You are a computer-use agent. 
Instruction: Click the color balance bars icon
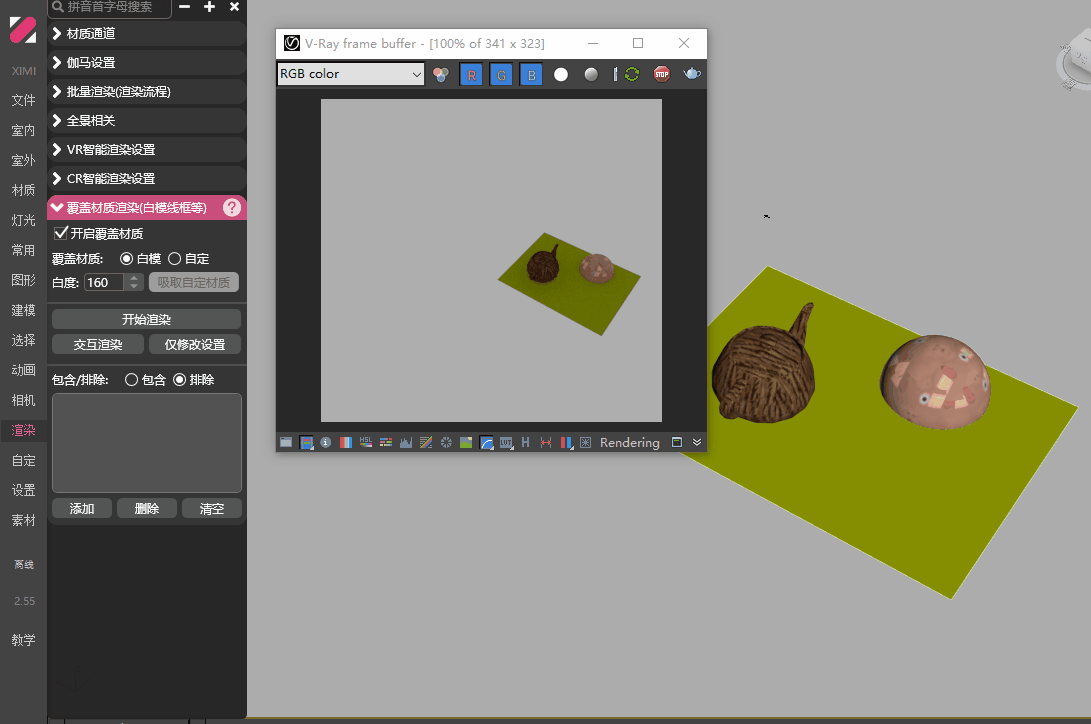[386, 442]
